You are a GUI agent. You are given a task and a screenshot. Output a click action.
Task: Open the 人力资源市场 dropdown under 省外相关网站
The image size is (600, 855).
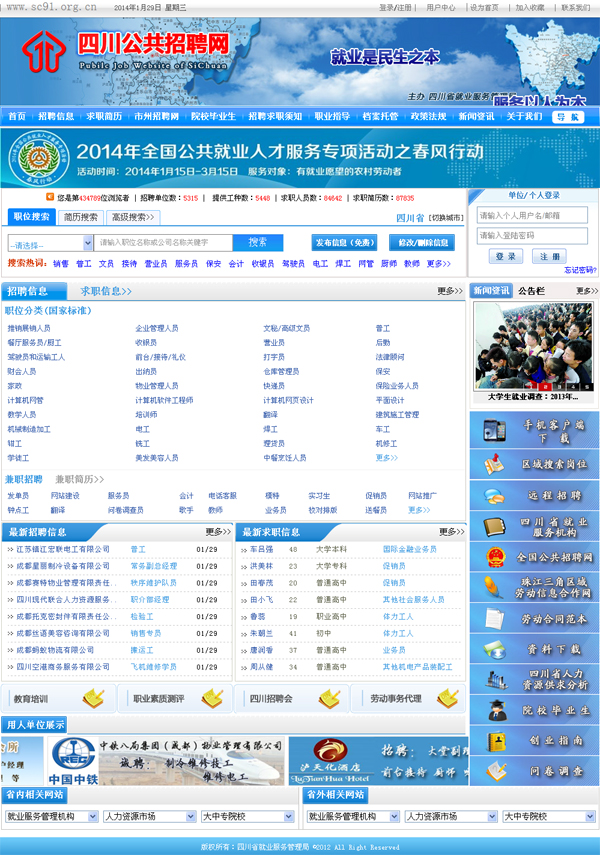pos(448,816)
